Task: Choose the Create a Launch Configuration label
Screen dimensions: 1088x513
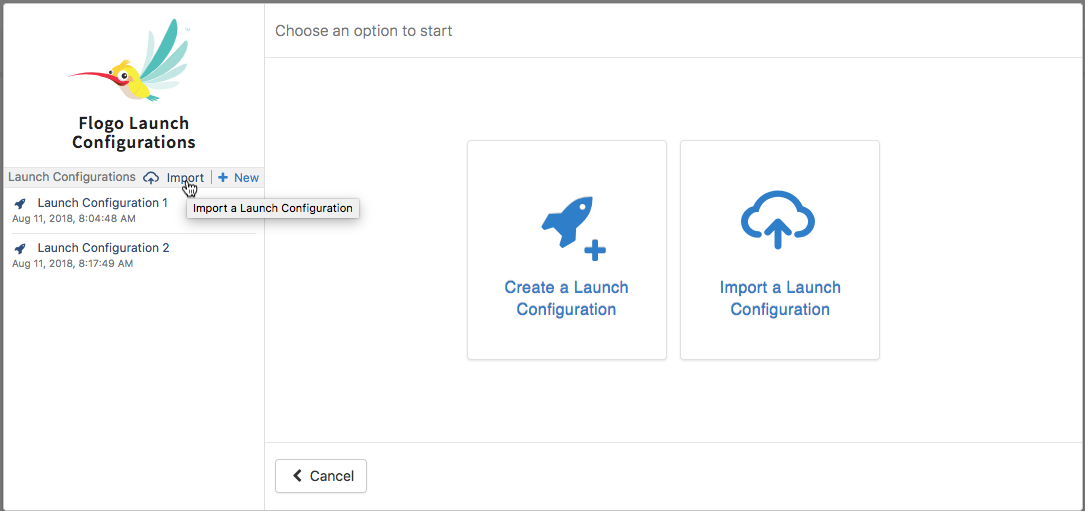Action: (x=566, y=298)
